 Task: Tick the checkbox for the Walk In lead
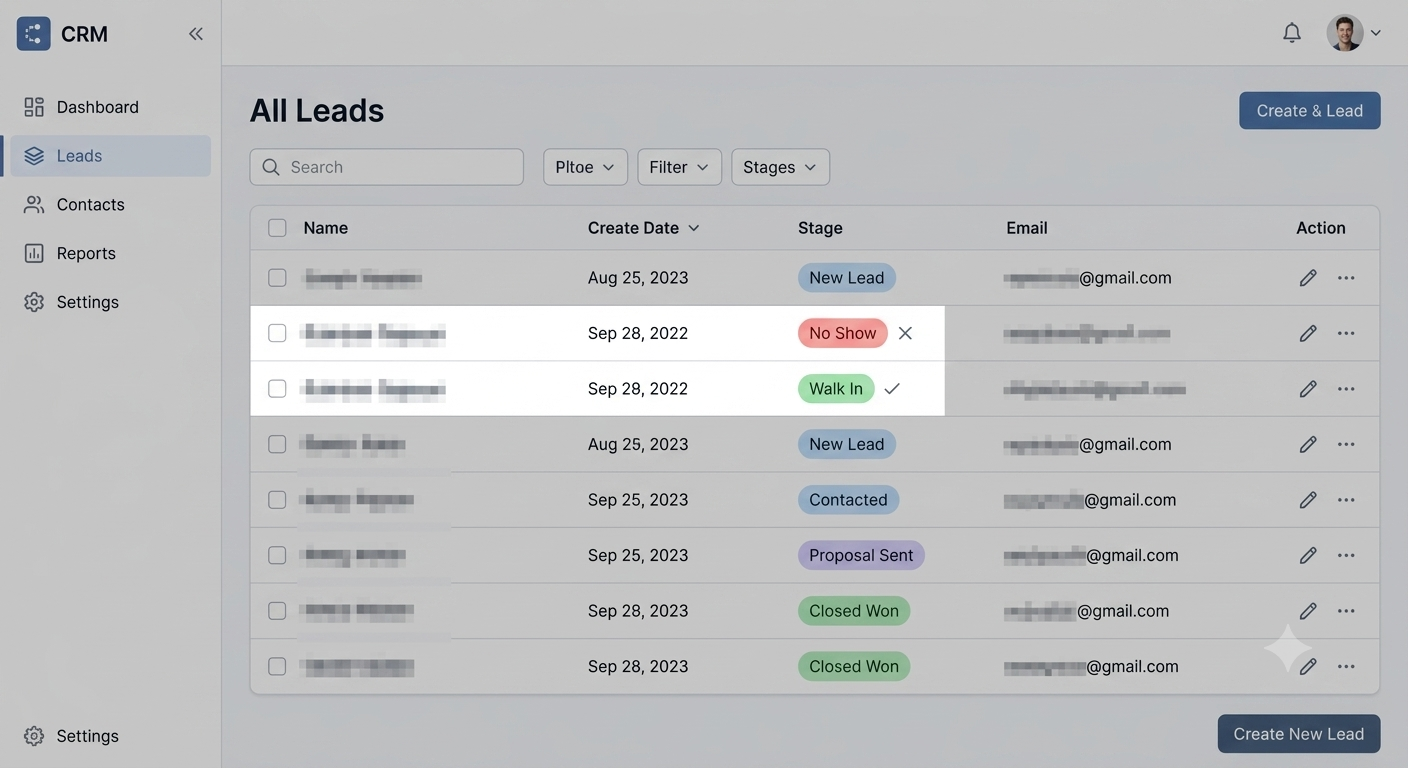tap(277, 389)
